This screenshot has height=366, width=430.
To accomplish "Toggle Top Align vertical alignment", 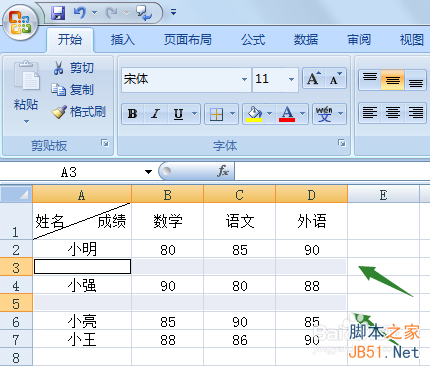I will click(370, 79).
